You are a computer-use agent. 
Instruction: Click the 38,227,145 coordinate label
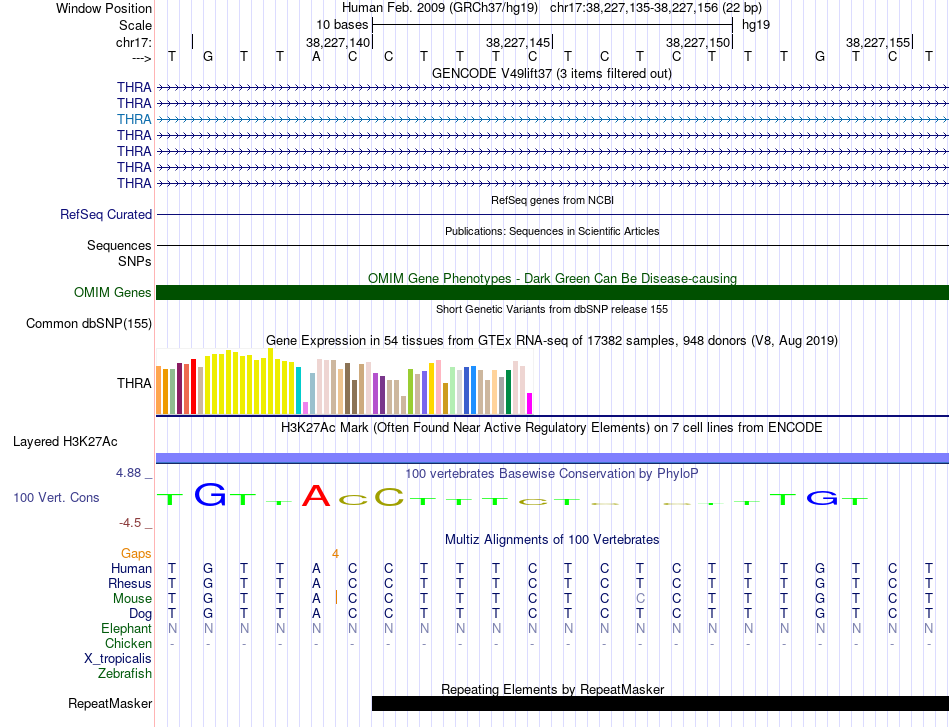point(518,42)
